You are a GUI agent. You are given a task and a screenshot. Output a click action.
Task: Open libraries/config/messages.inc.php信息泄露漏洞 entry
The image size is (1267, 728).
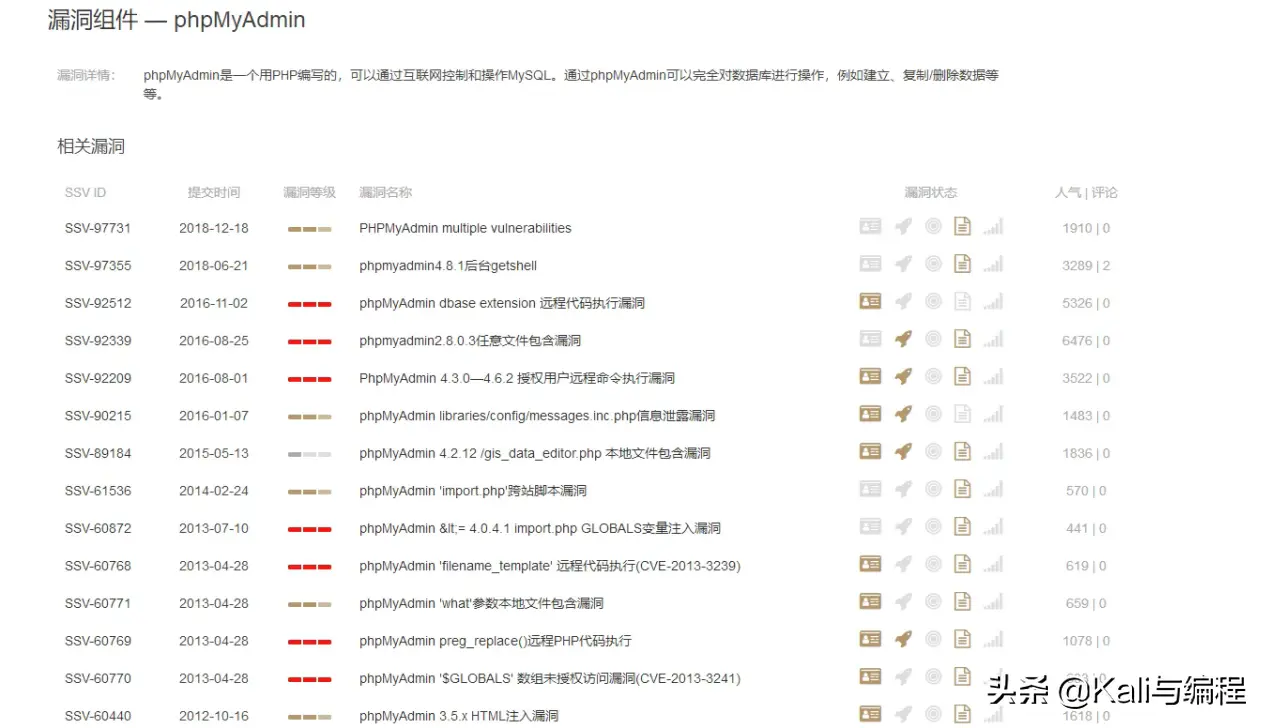(537, 416)
